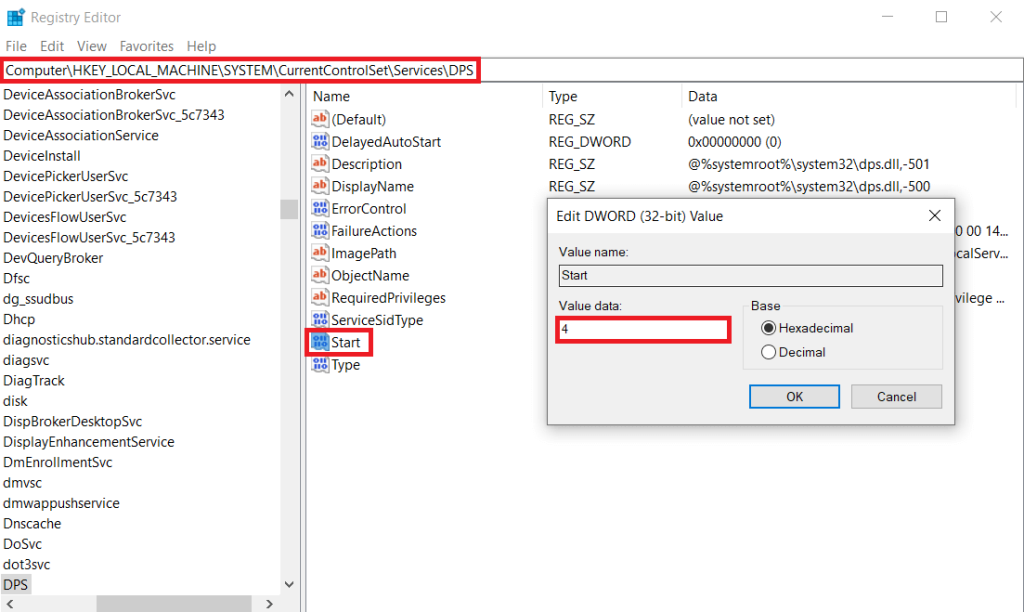Open the Edit menu
Image resolution: width=1024 pixels, height=612 pixels.
52,46
